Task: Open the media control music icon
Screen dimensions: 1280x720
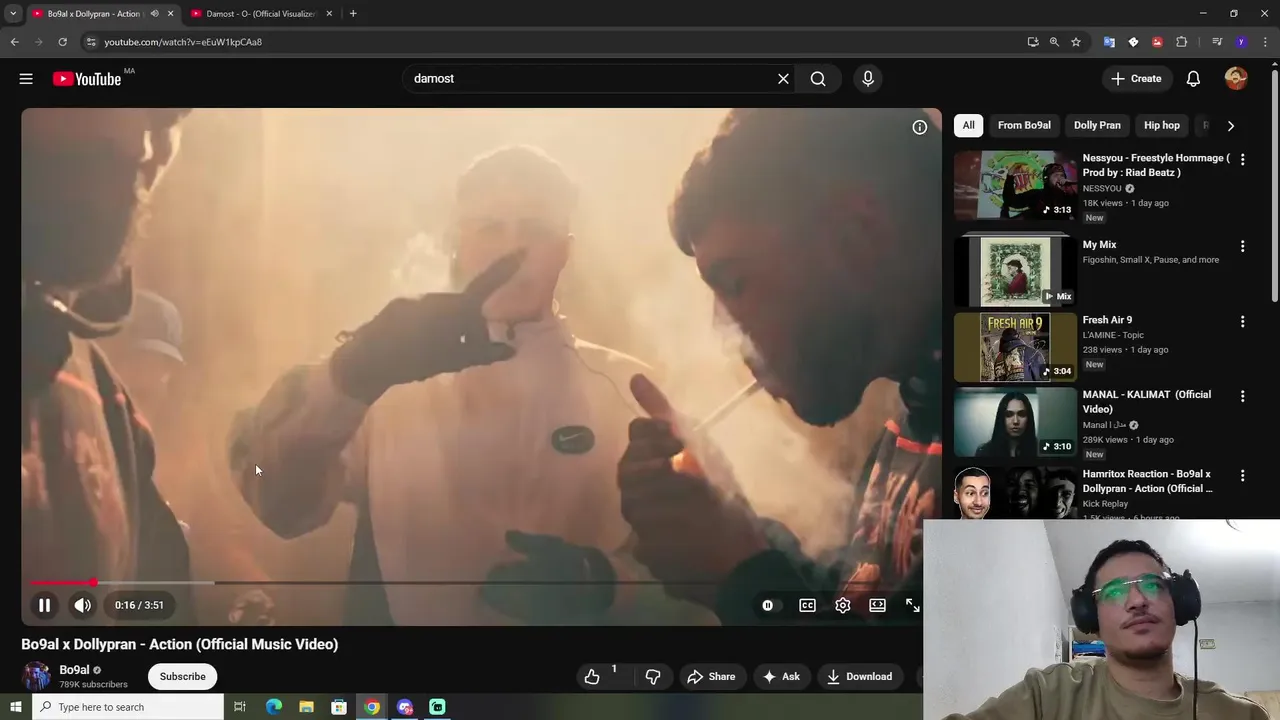Action: pos(1217,42)
